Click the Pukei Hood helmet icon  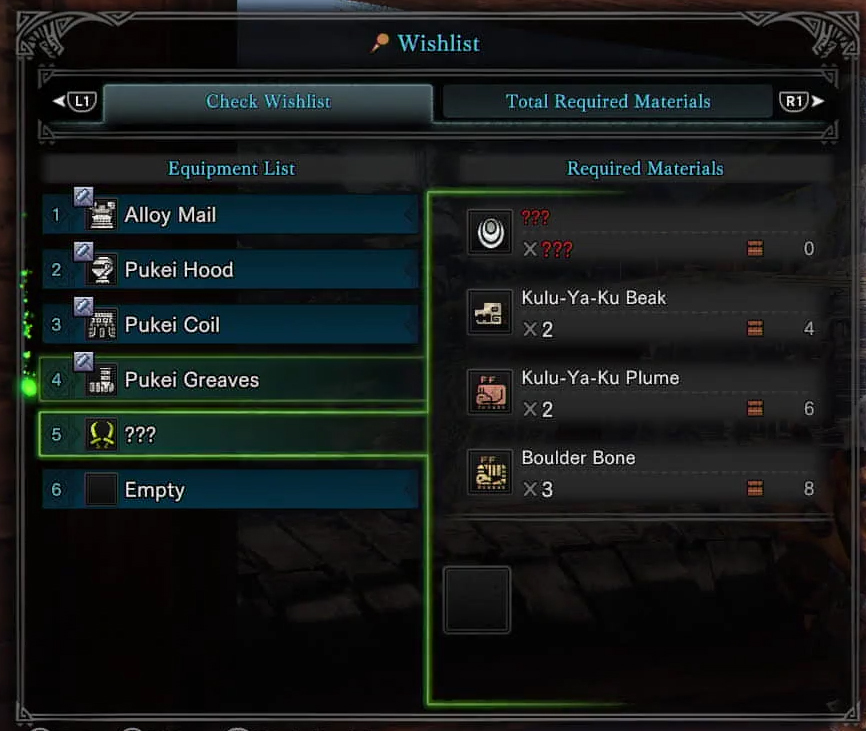click(102, 269)
